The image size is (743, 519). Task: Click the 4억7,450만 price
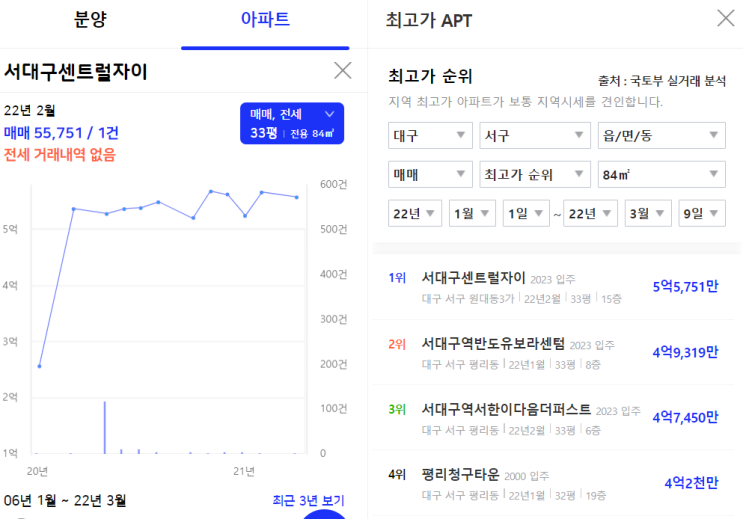click(x=685, y=418)
